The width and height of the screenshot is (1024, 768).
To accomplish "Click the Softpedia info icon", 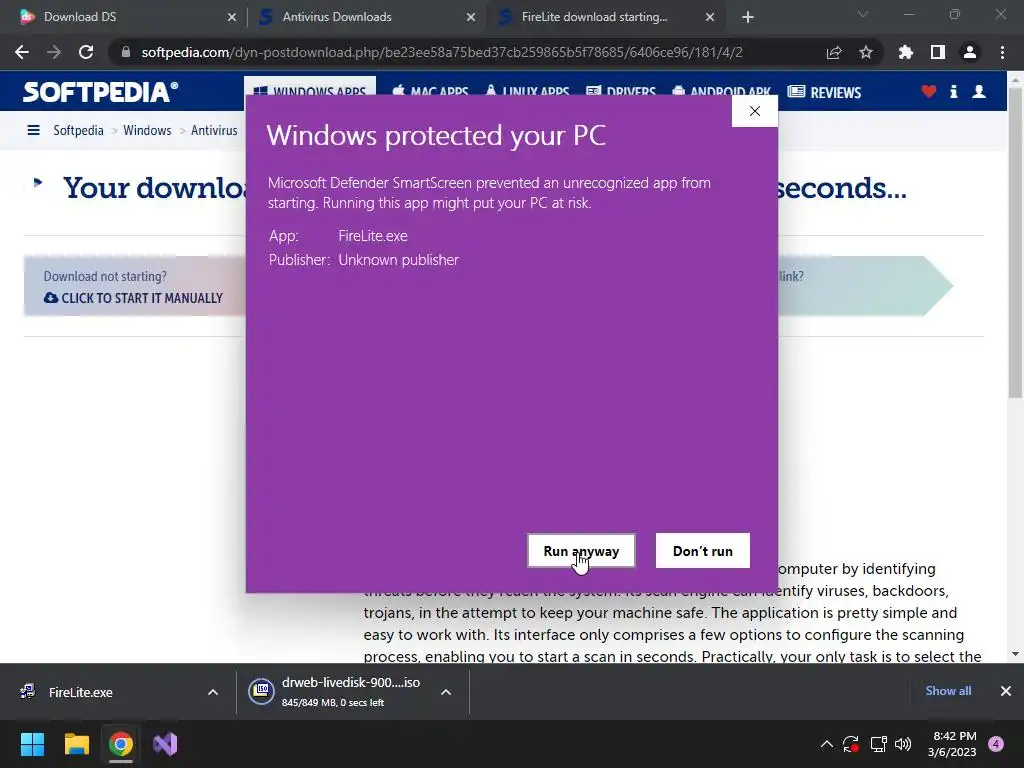I will coord(953,91).
